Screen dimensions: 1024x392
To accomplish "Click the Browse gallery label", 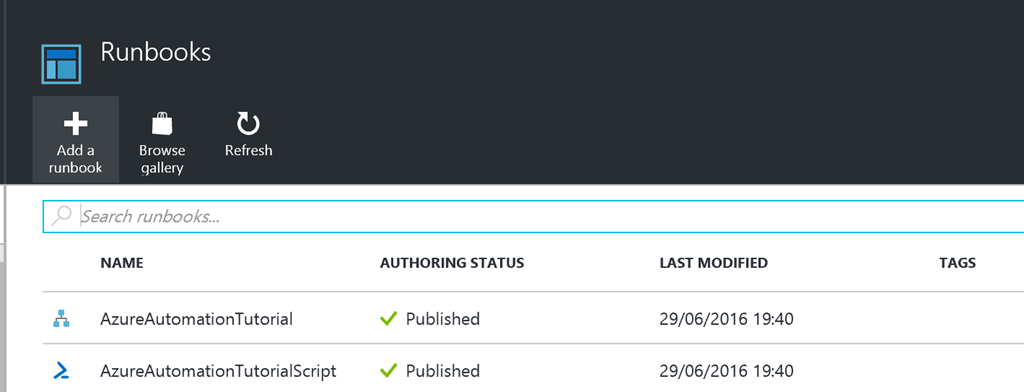I will pyautogui.click(x=162, y=159).
